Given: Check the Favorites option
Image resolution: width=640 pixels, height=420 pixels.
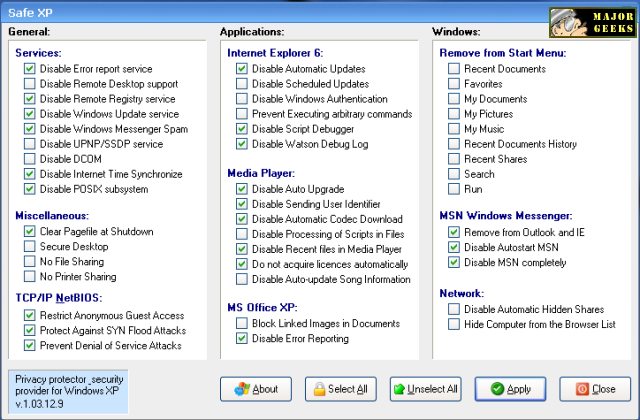Looking at the screenshot, I should coord(454,84).
